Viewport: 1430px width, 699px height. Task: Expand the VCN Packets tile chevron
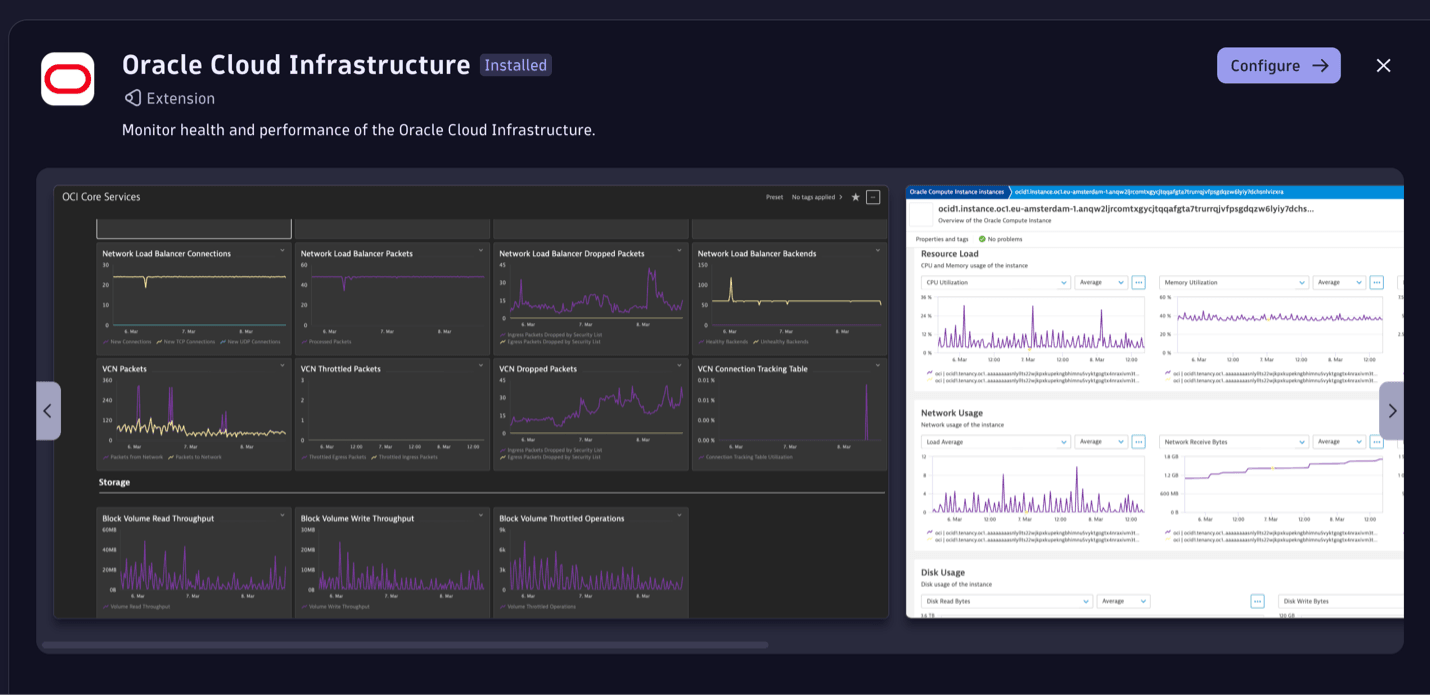click(x=283, y=367)
